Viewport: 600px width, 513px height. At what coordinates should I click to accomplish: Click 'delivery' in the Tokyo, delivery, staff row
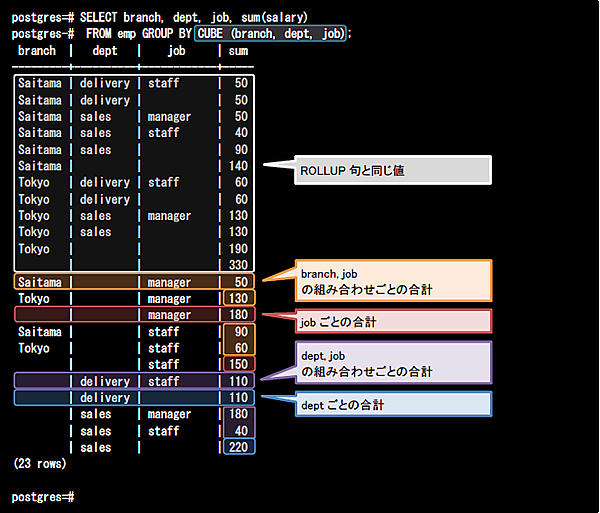point(105,182)
